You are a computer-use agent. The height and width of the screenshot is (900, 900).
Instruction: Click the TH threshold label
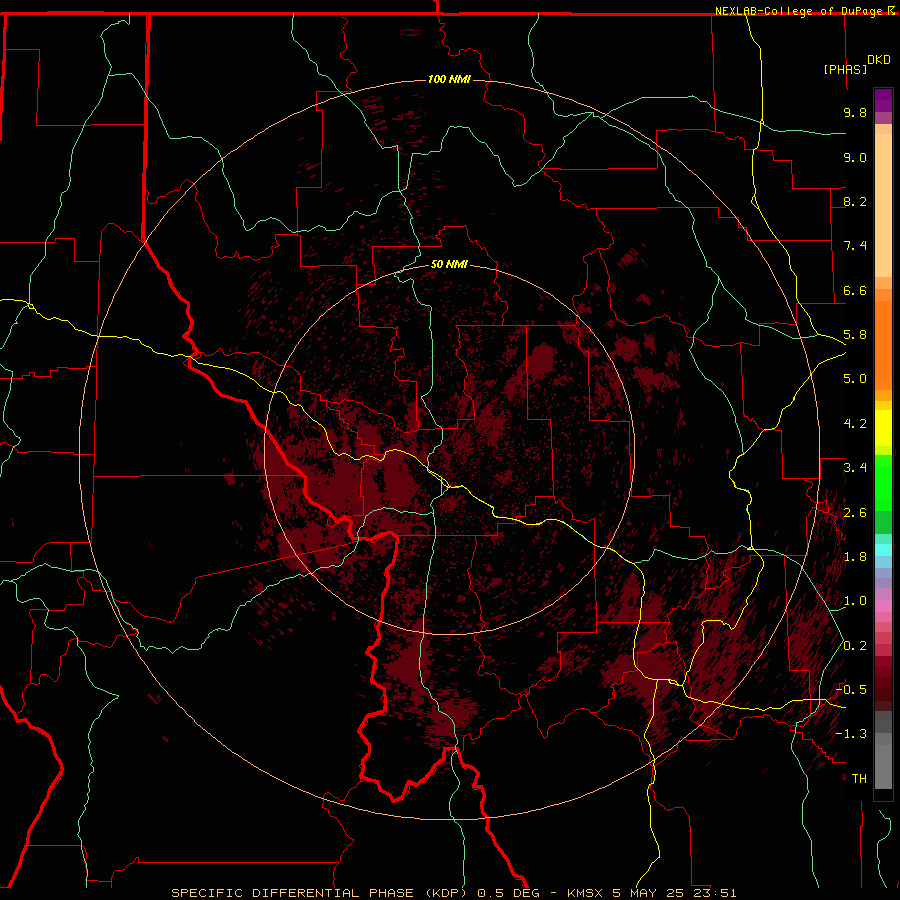[859, 779]
